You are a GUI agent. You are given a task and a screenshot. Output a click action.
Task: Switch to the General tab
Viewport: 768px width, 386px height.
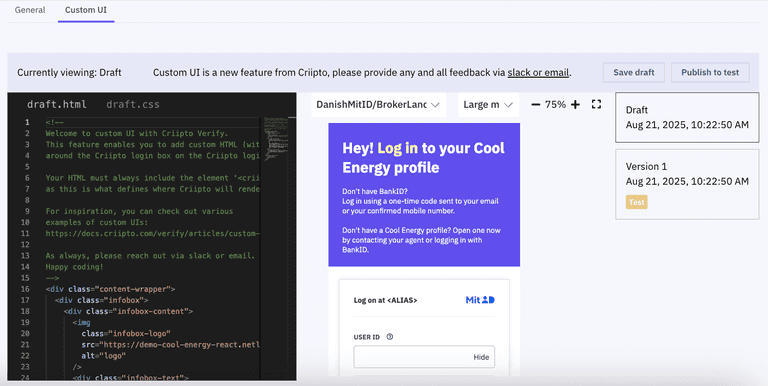pos(30,10)
